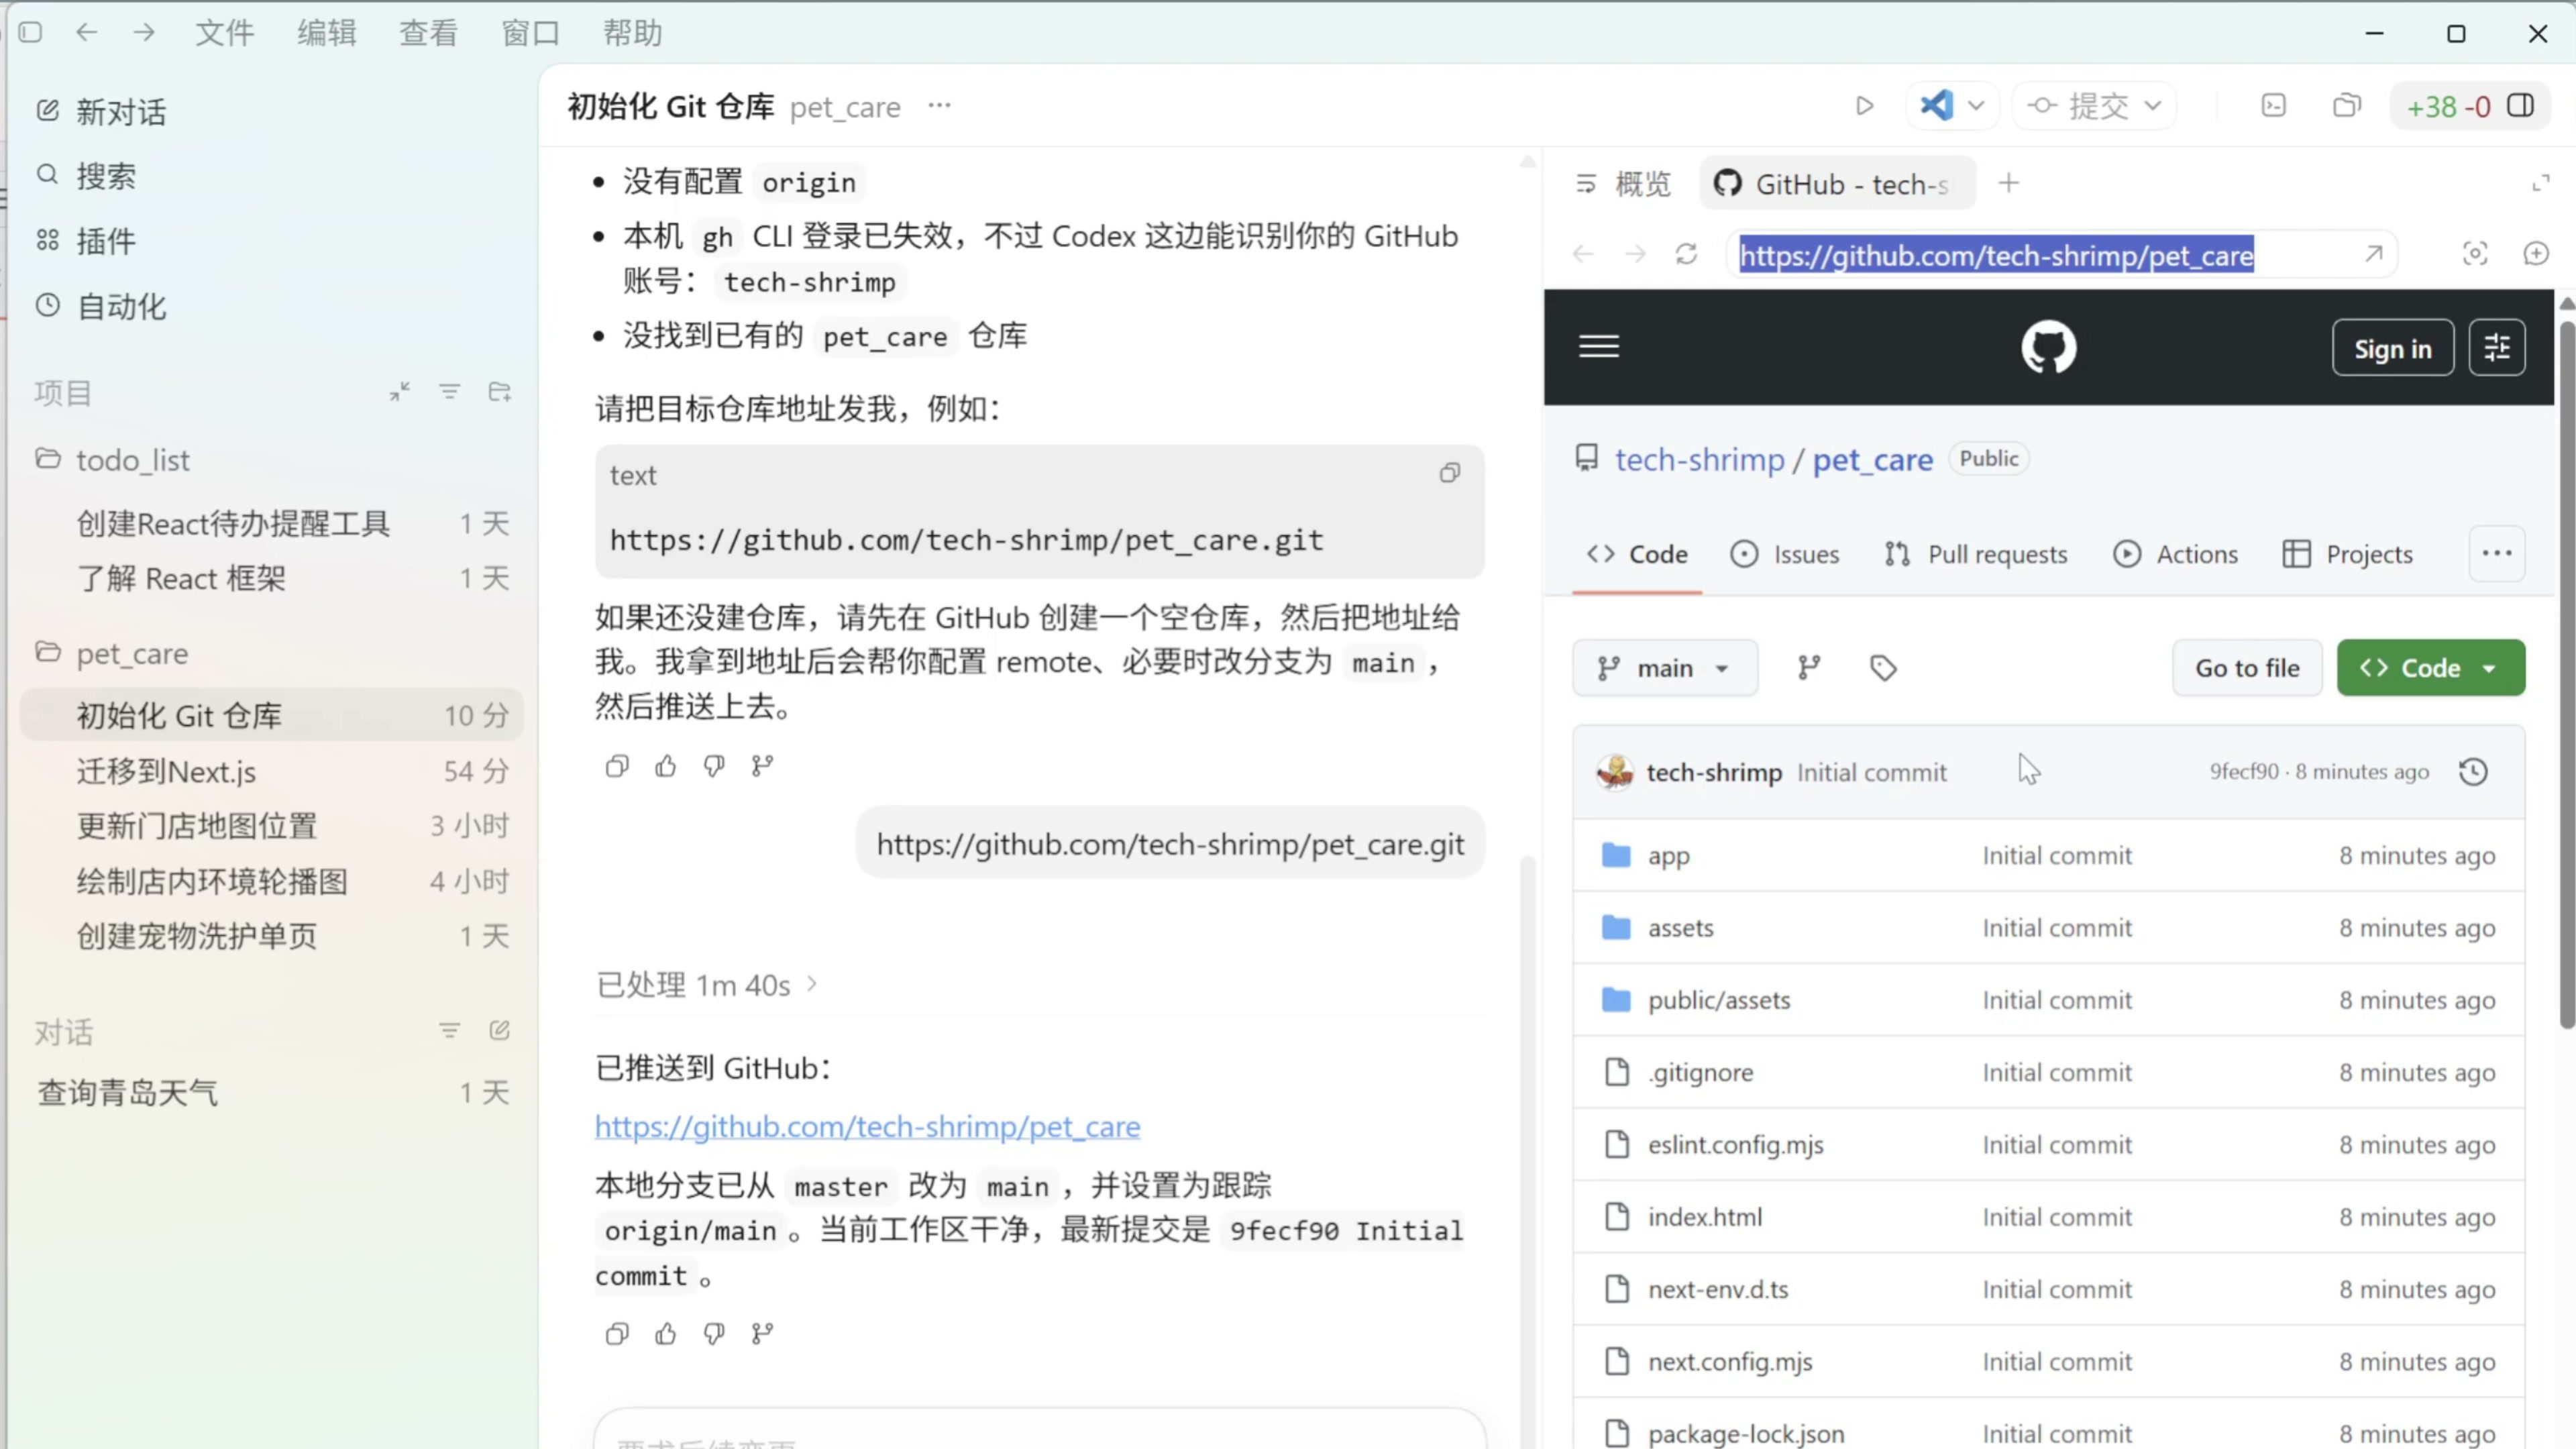Collapse all projects in sidebar

pyautogui.click(x=400, y=392)
